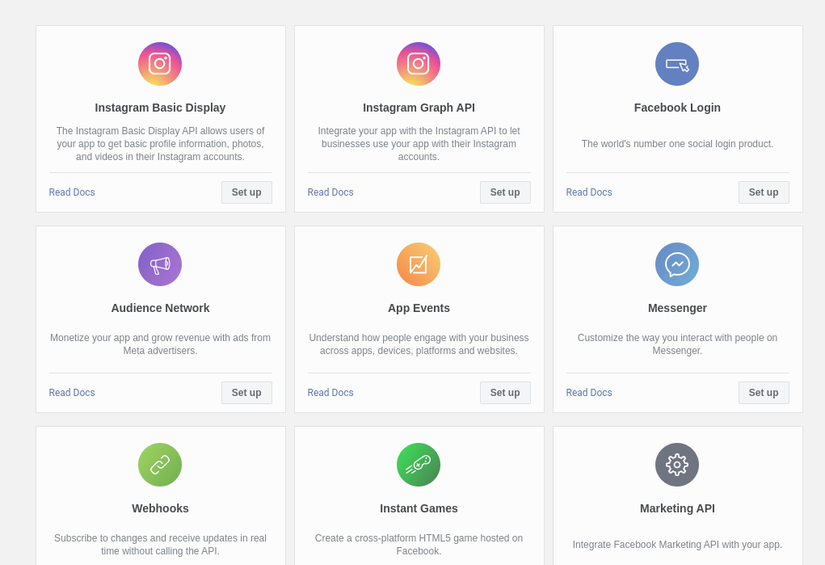Select the Webhooks card title
Image resolution: width=825 pixels, height=565 pixels.
(160, 508)
